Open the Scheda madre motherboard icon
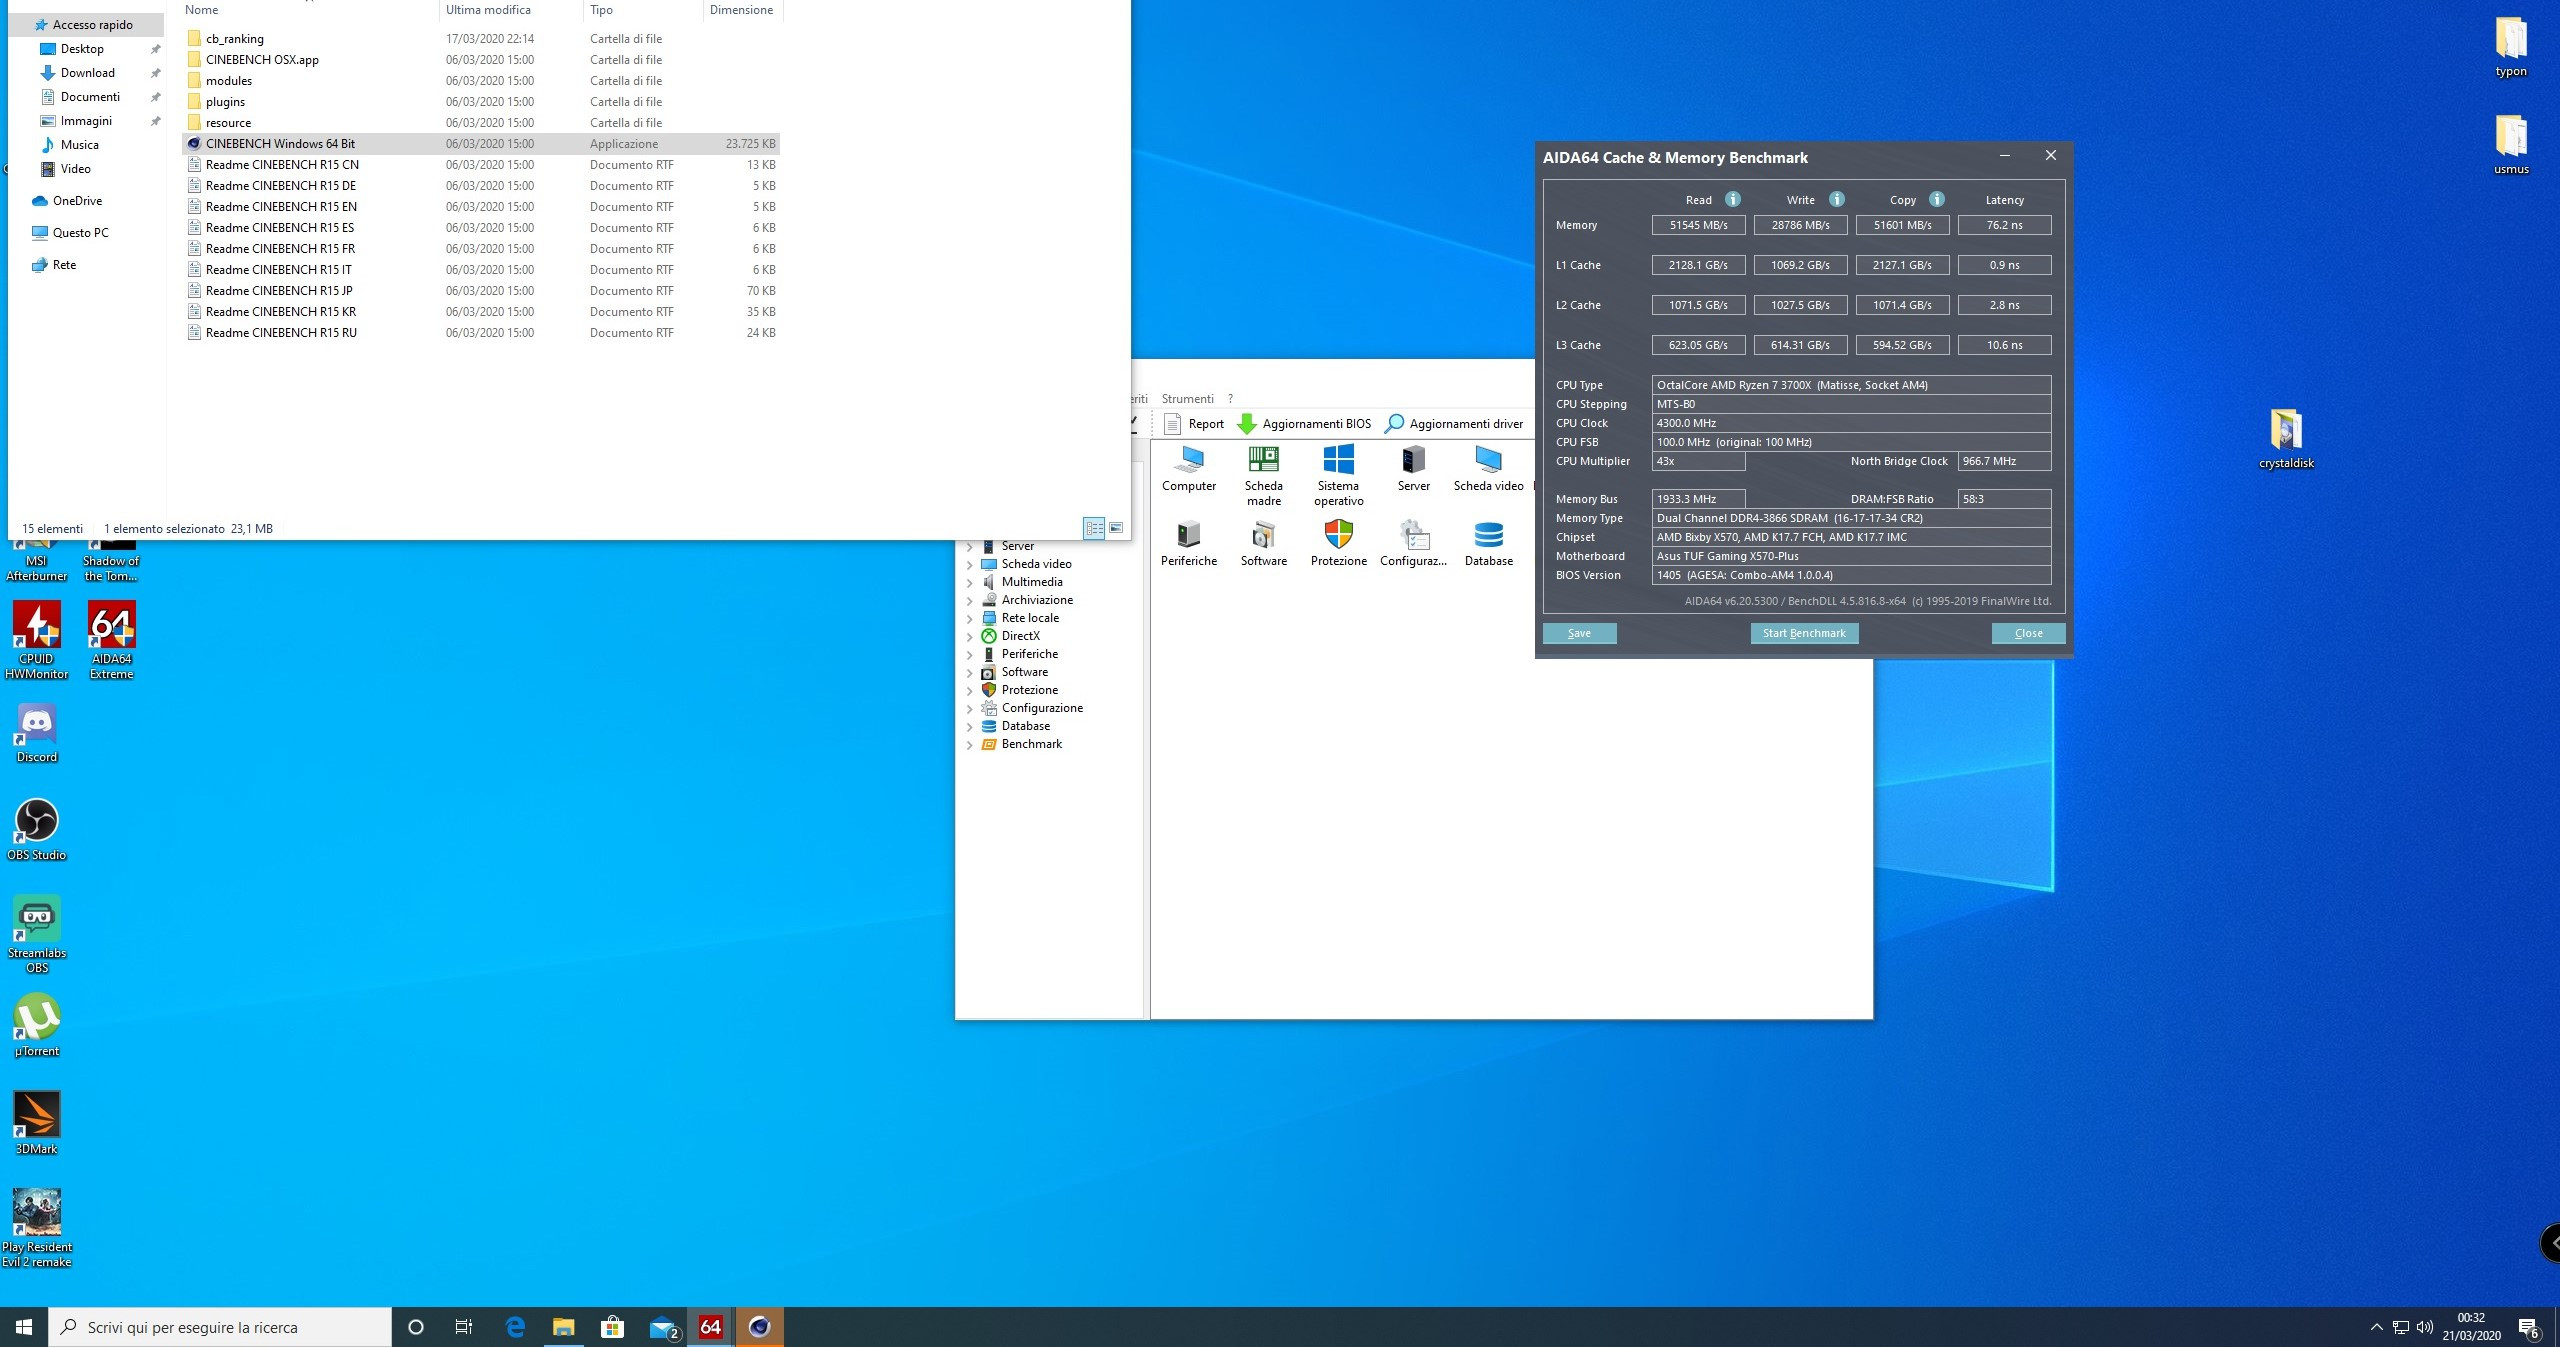The image size is (2560, 1347). (x=1263, y=460)
